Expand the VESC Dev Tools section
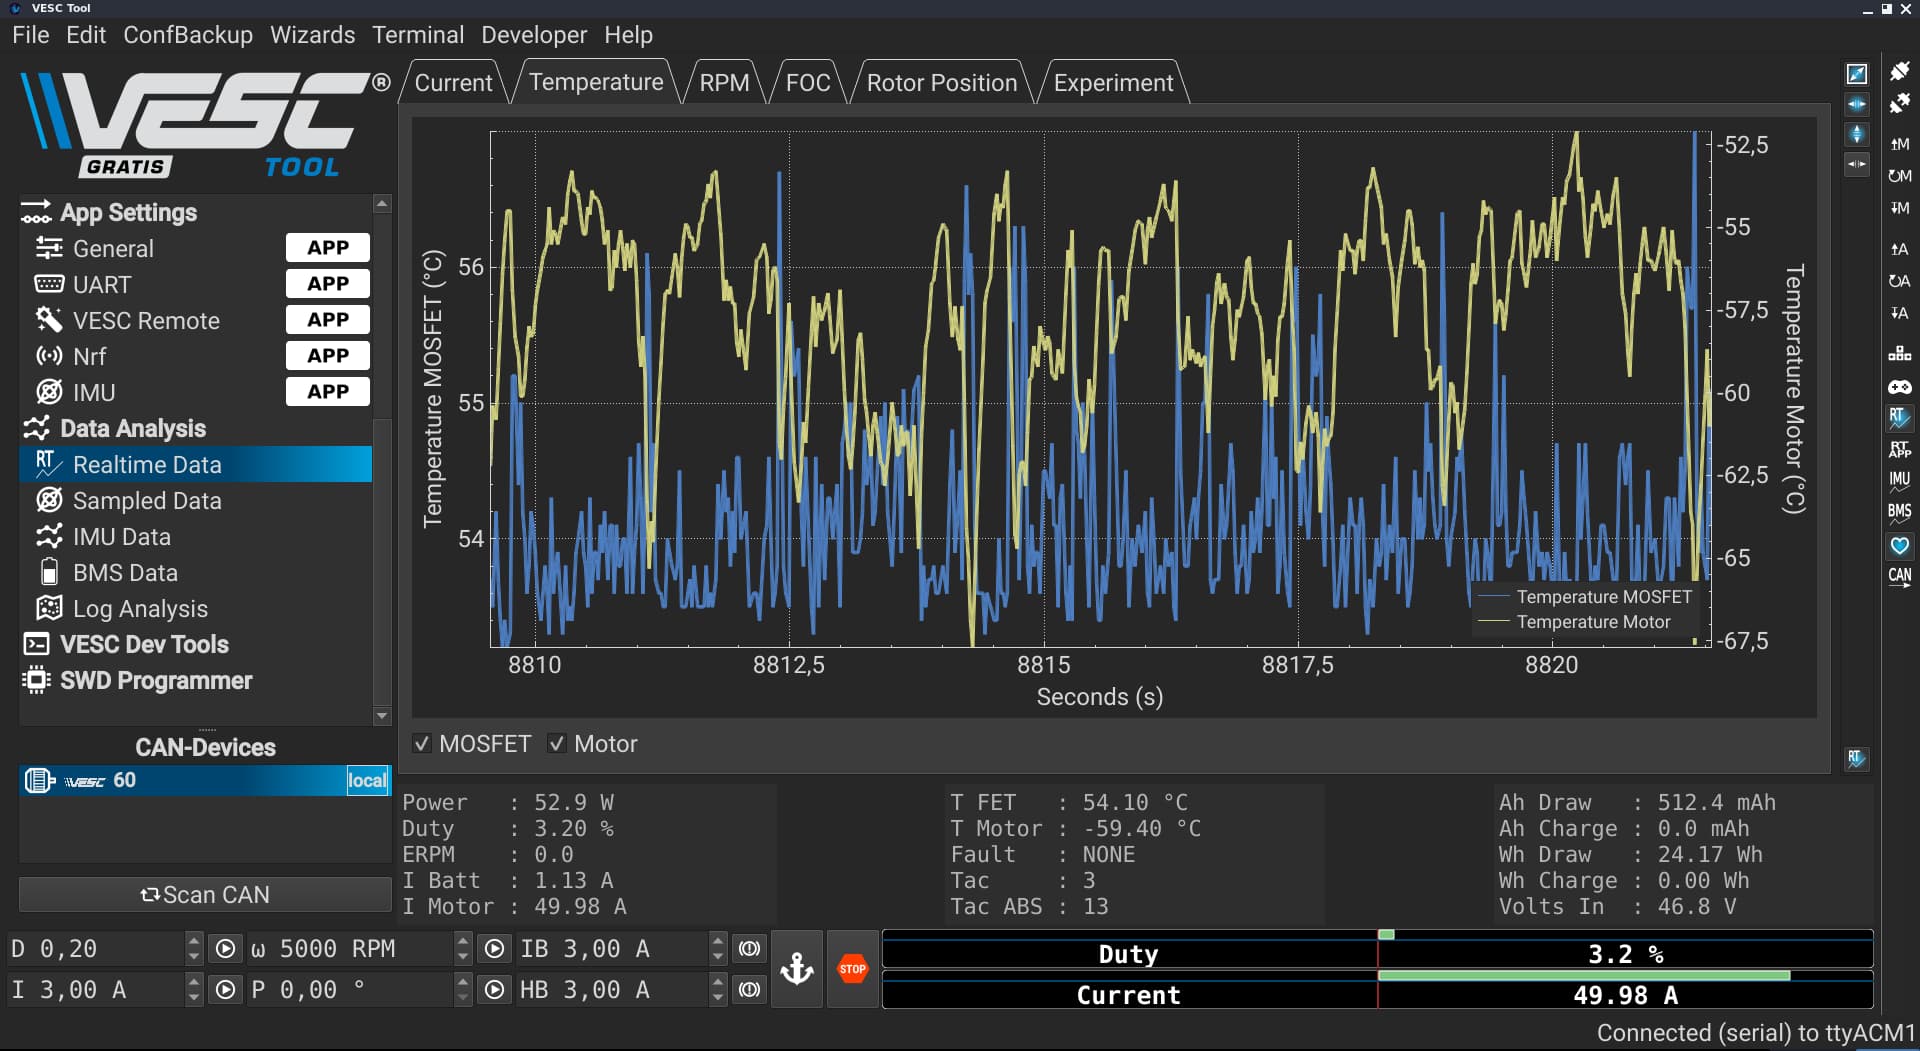 (x=144, y=644)
